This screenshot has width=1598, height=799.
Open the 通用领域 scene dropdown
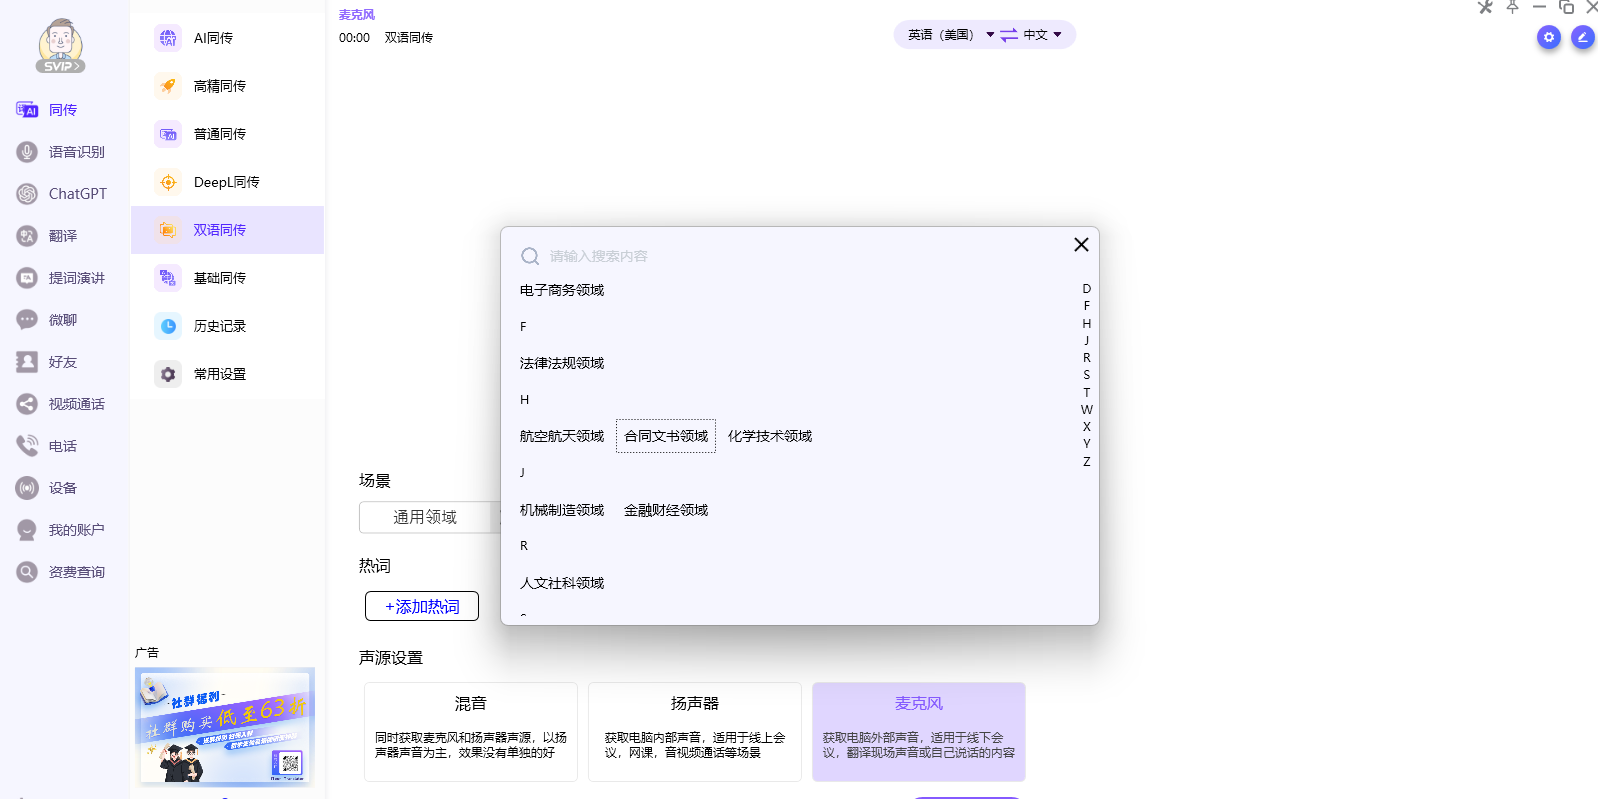[428, 517]
